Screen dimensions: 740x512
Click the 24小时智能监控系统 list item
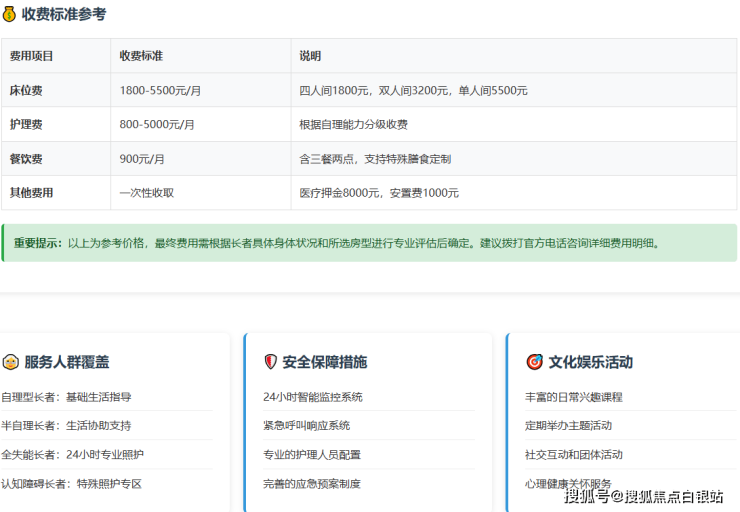click(x=313, y=397)
